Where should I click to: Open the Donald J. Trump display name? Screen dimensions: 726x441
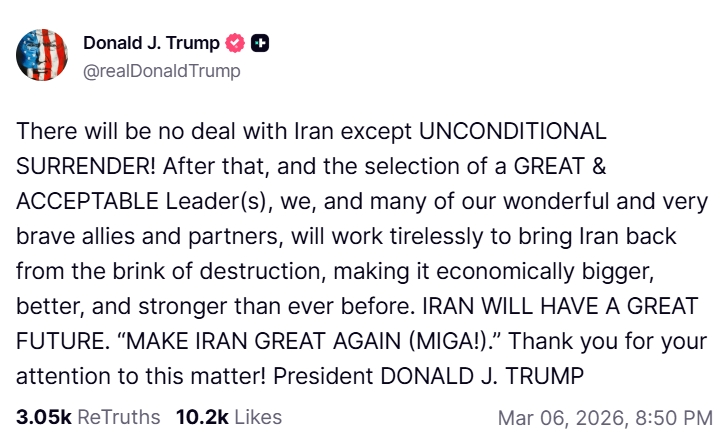[x=151, y=43]
